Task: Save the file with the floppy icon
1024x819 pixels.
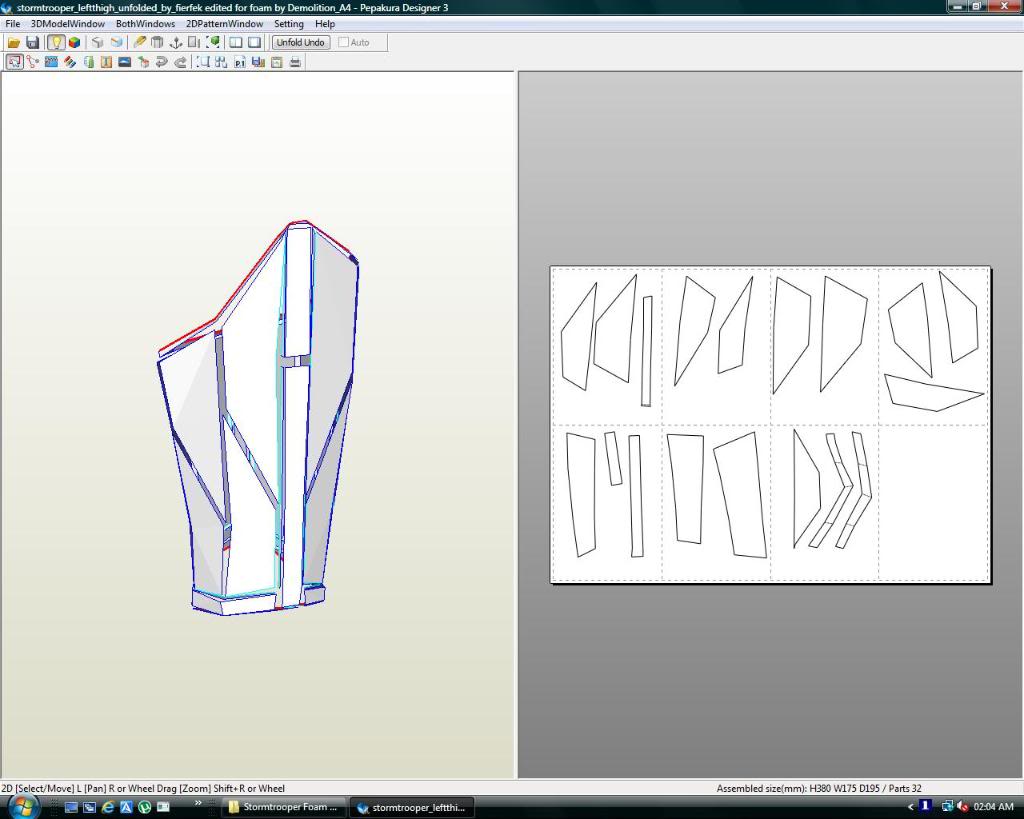Action: click(x=32, y=42)
